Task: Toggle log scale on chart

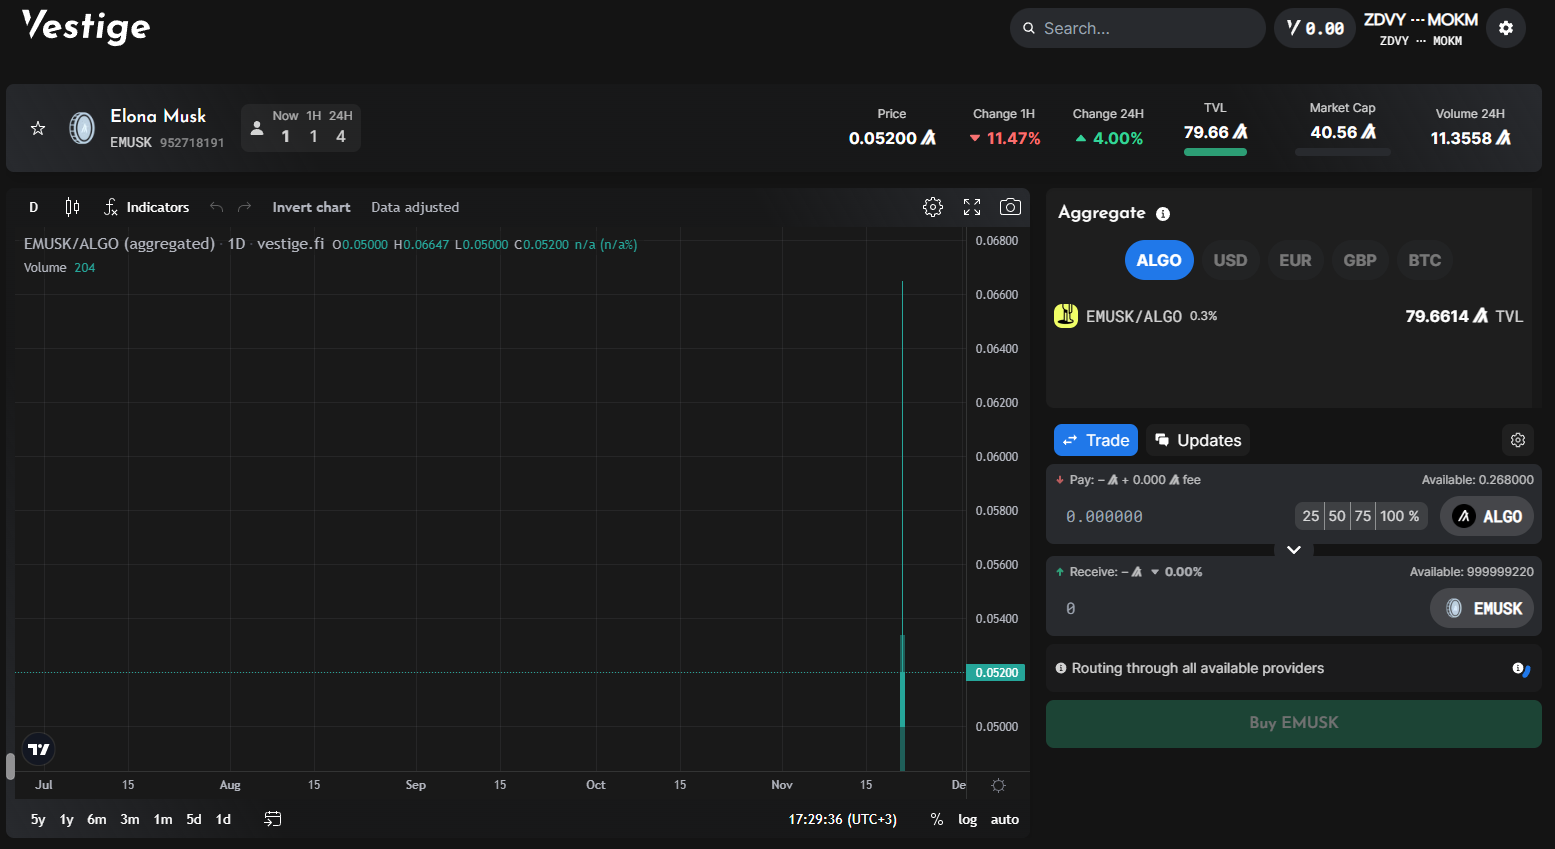Action: click(x=967, y=819)
